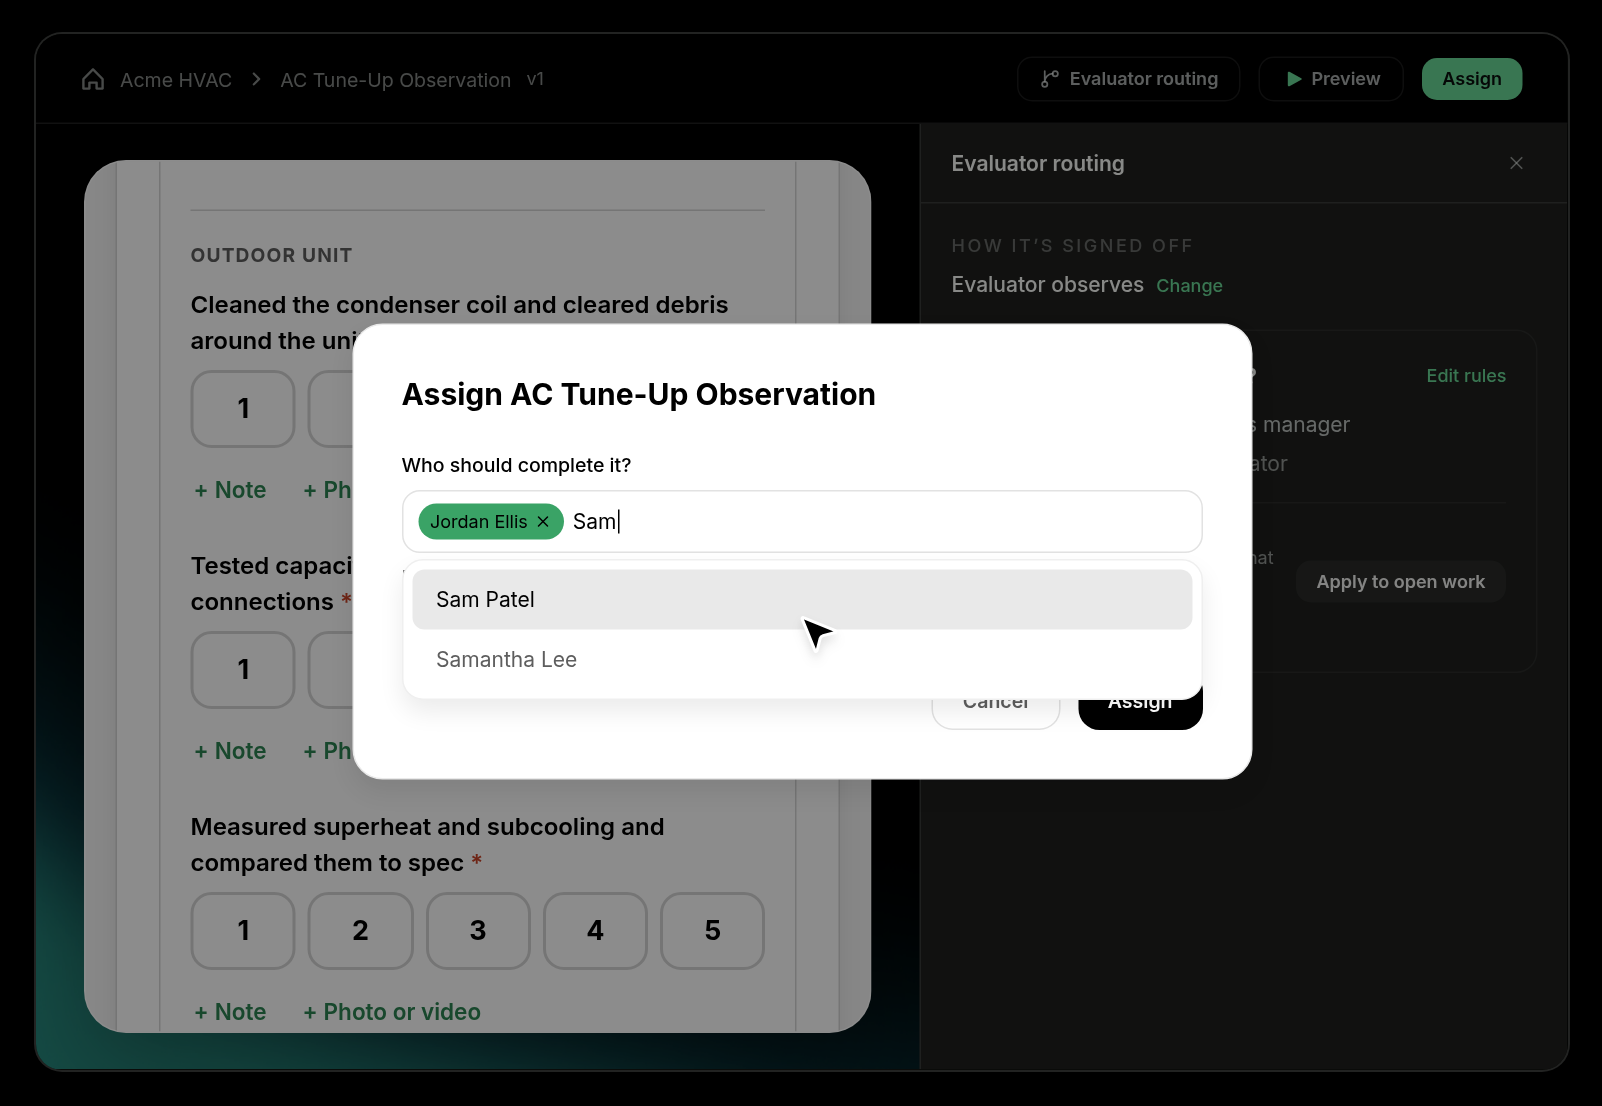
Task: Click the green Assign button in header
Action: point(1472,79)
